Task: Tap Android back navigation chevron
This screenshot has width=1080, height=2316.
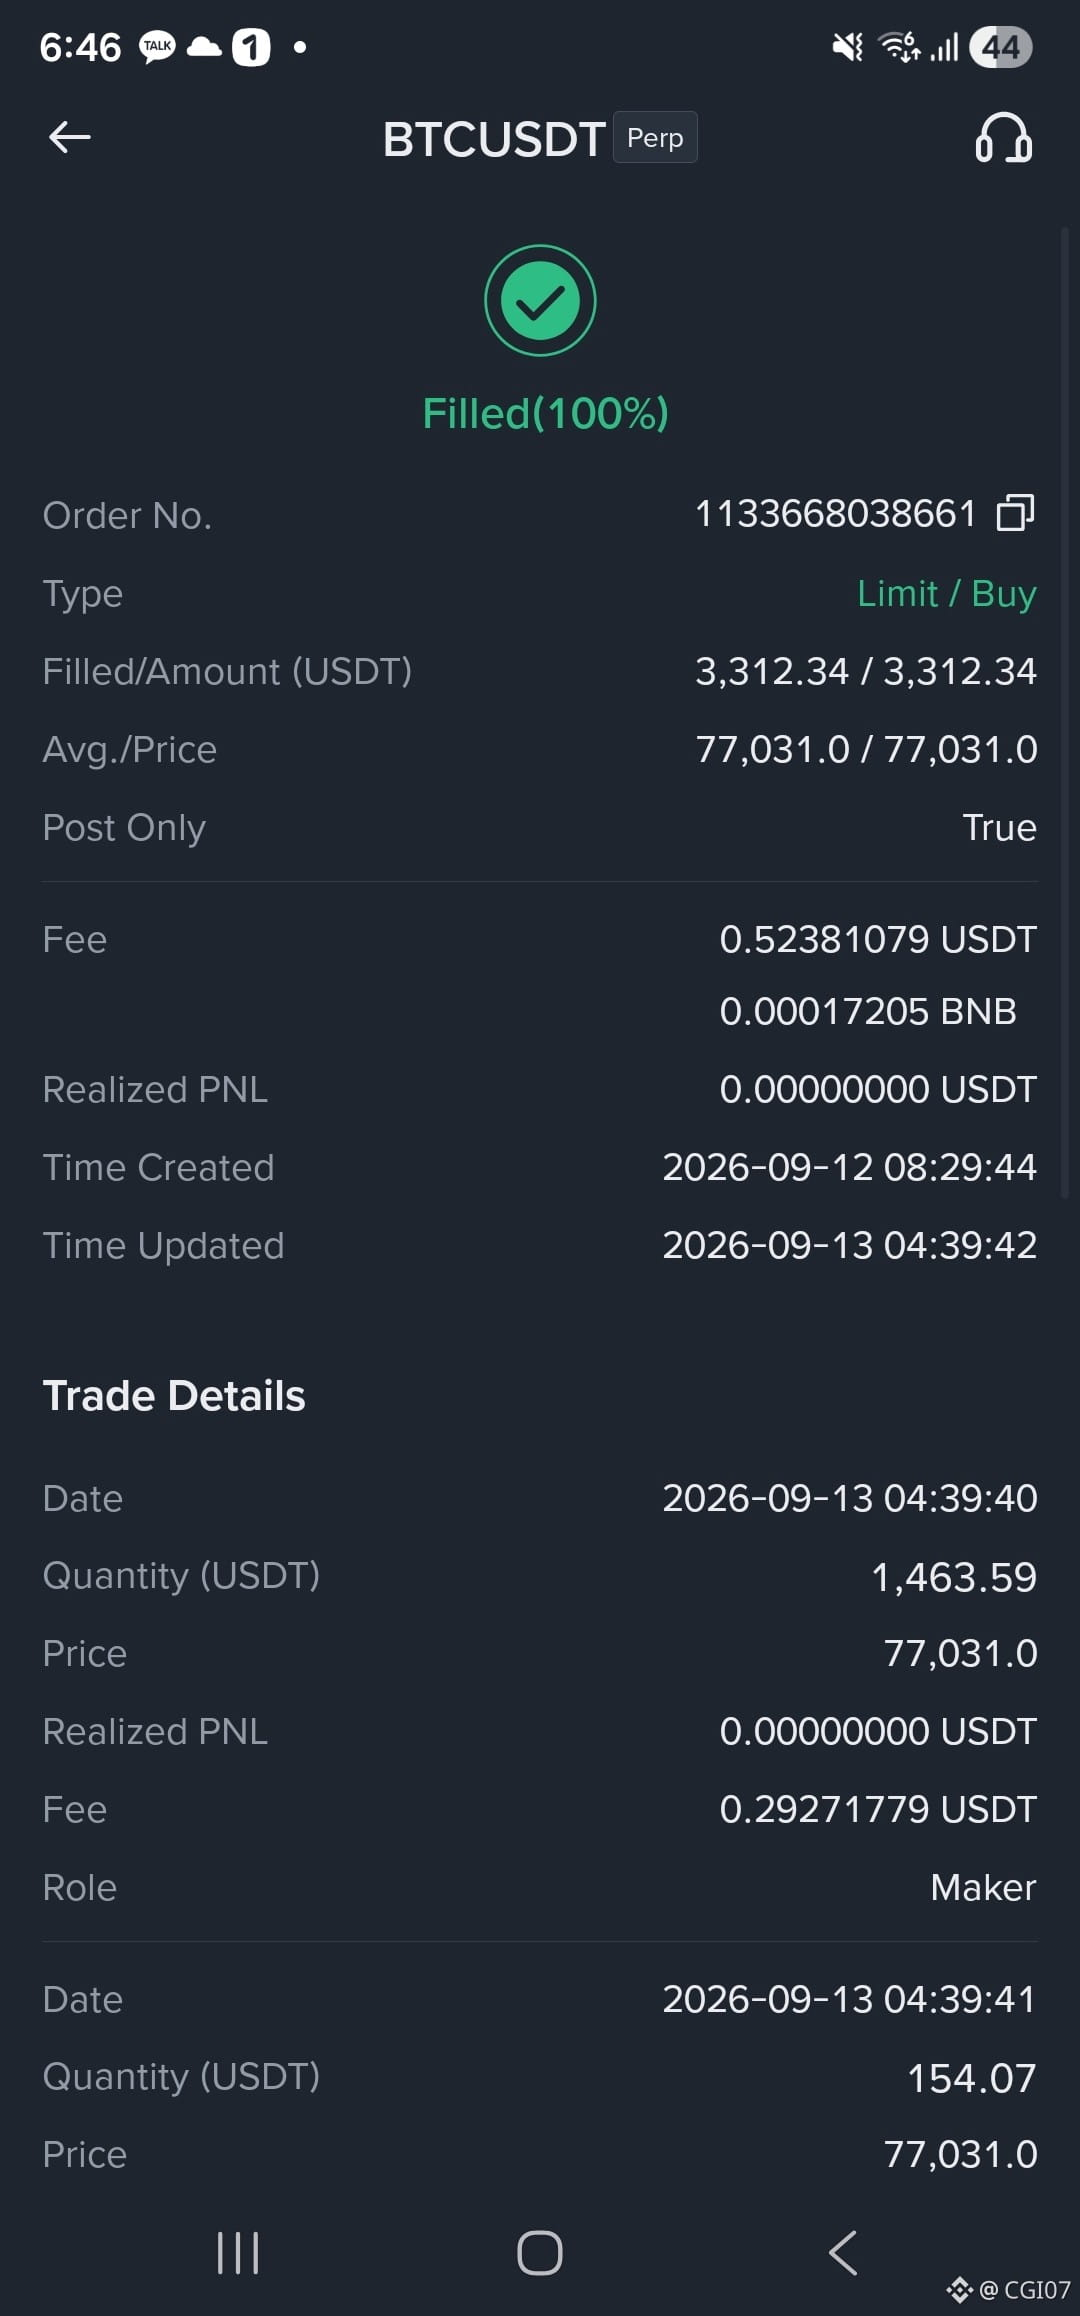Action: pos(843,2253)
